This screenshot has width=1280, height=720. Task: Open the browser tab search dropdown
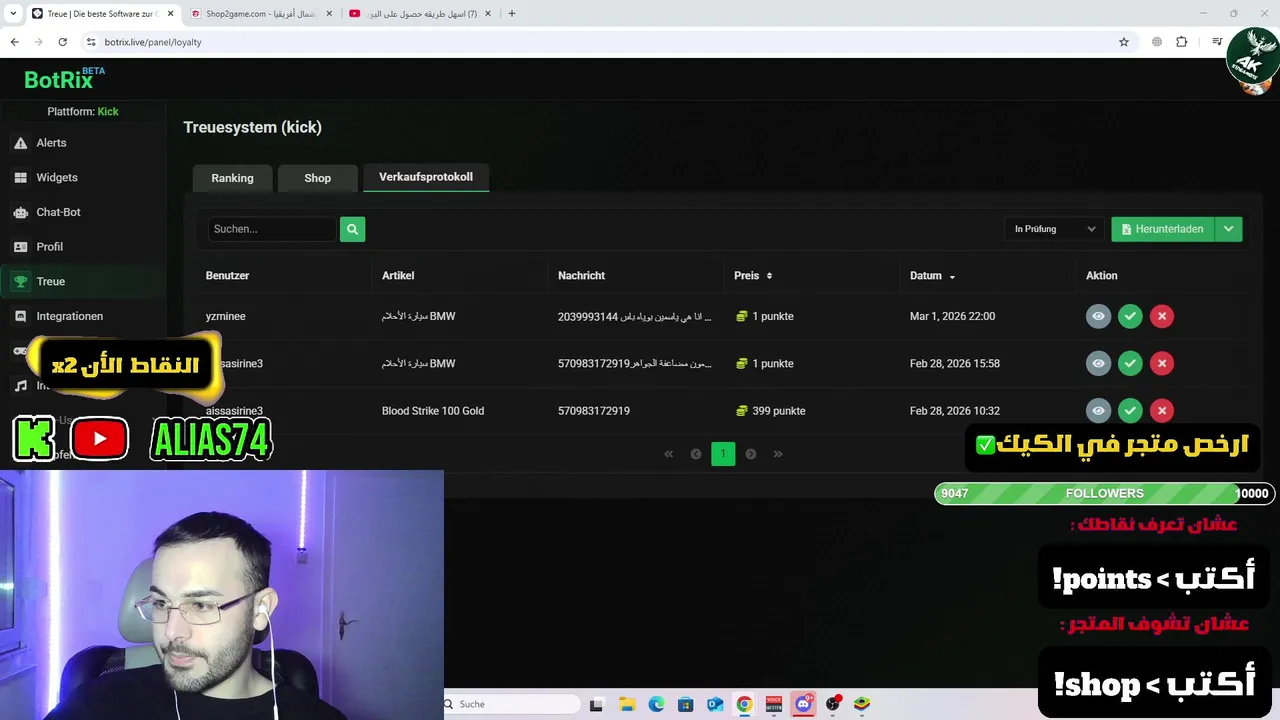point(13,14)
